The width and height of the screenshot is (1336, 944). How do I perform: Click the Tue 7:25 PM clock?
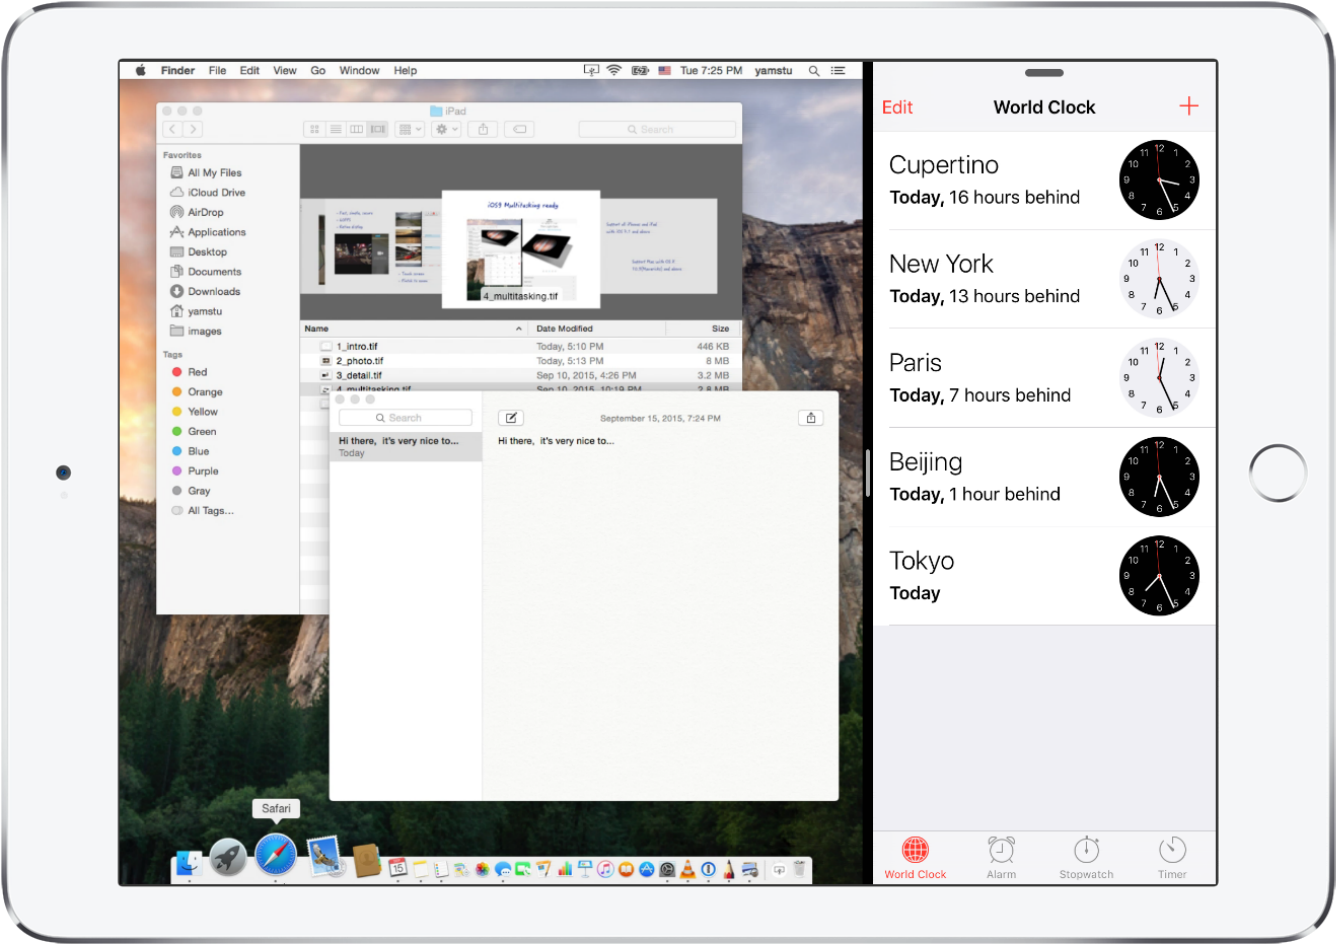coord(711,71)
